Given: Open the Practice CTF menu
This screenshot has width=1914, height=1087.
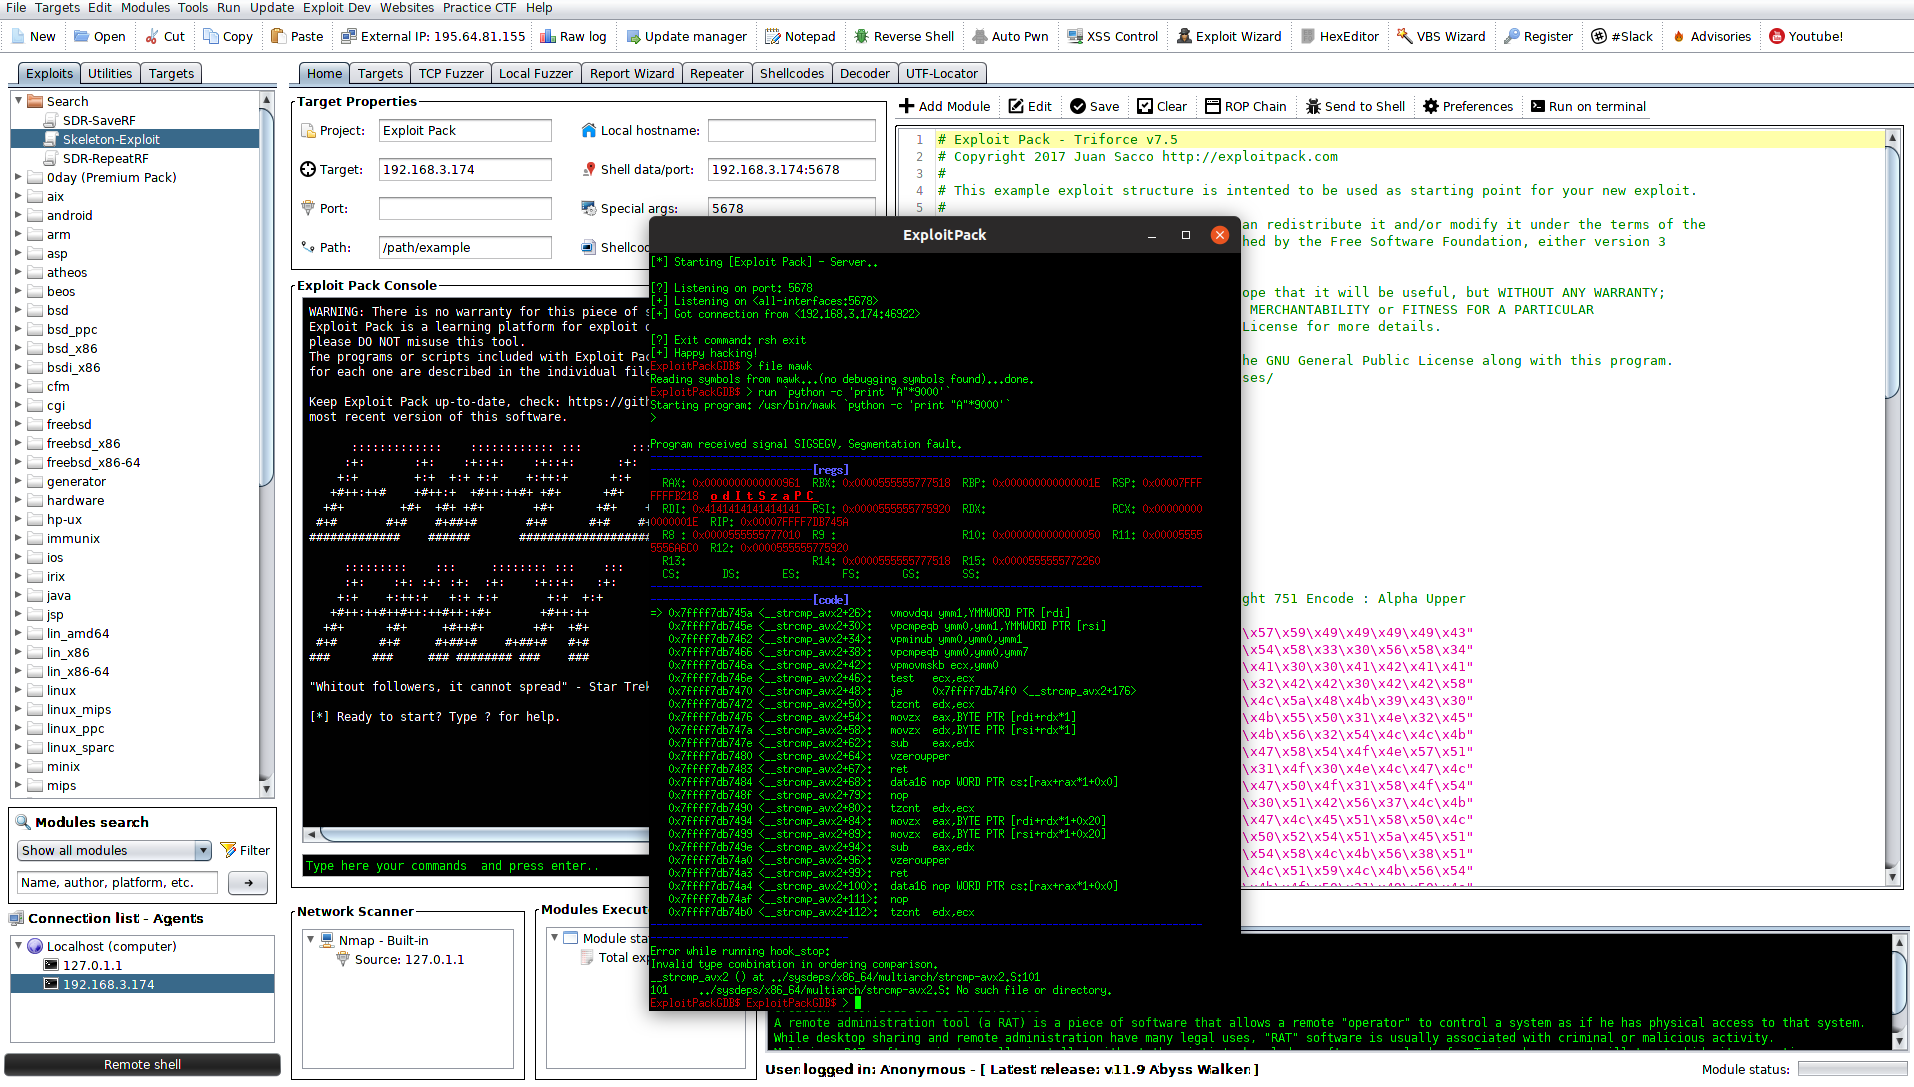Looking at the screenshot, I should pyautogui.click(x=480, y=8).
